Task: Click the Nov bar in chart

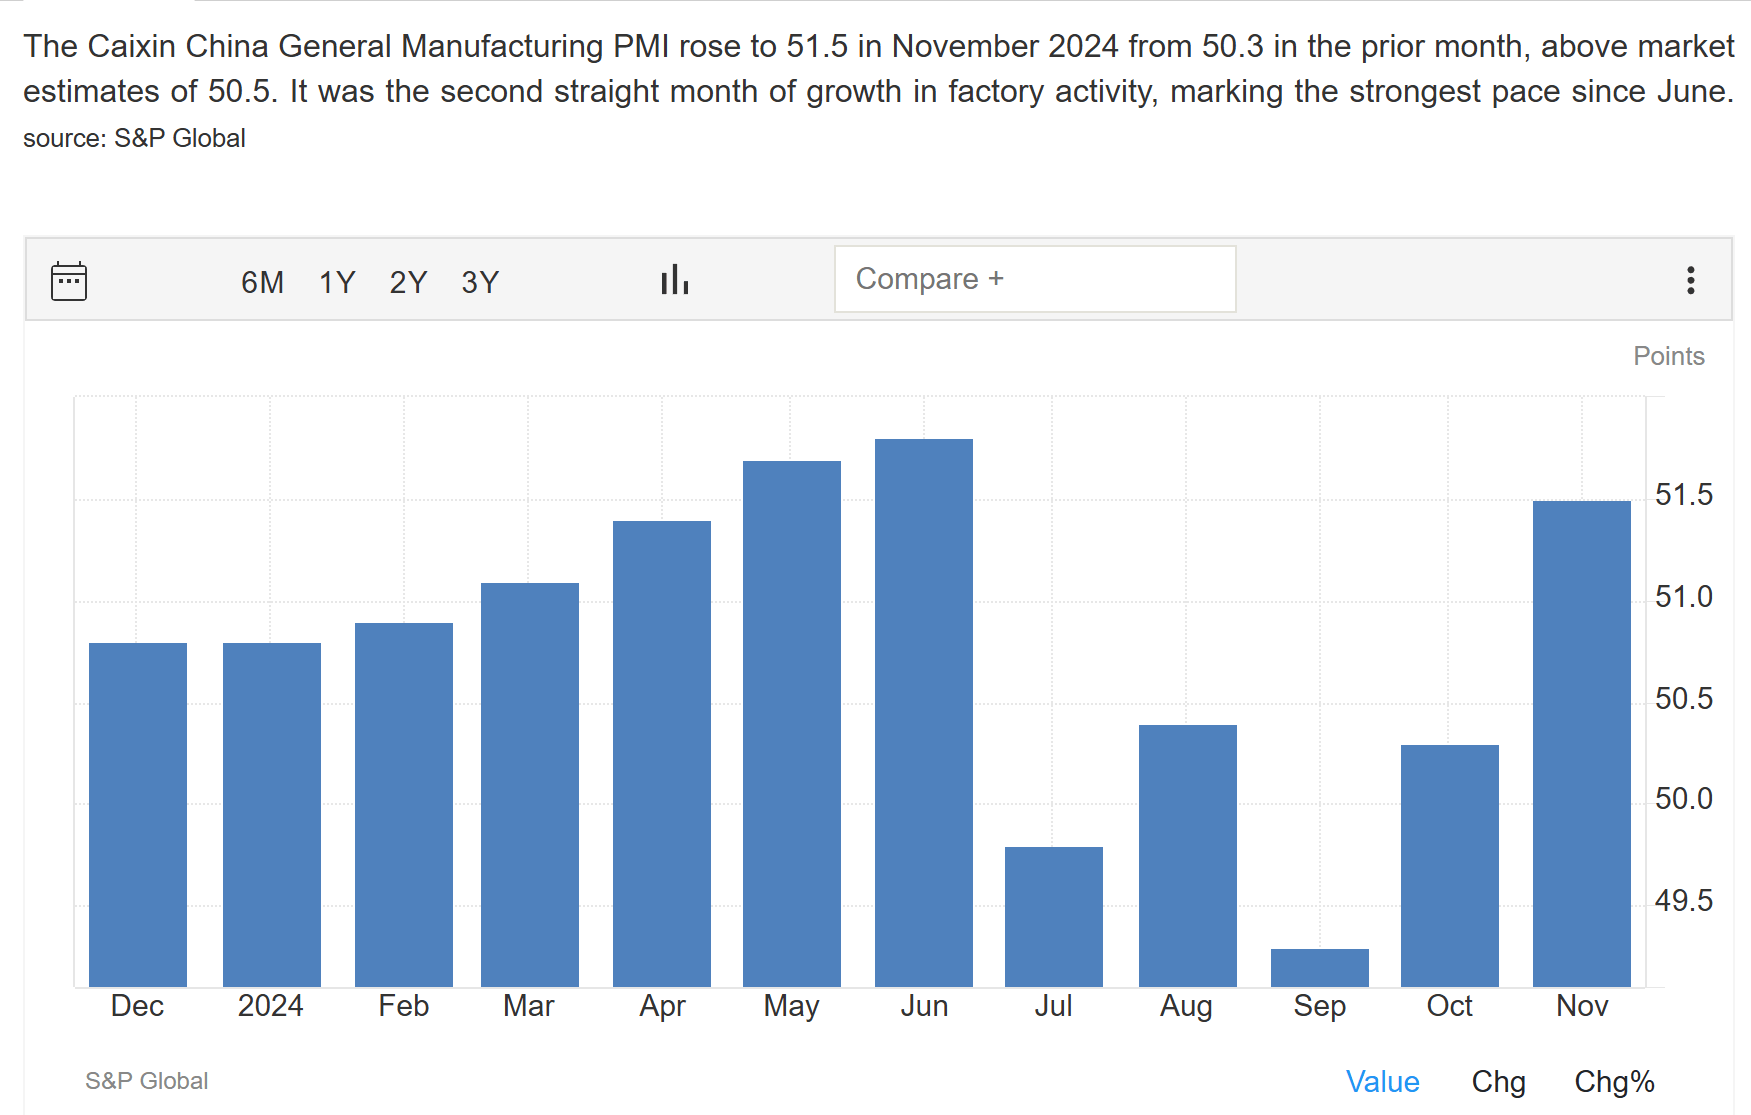Action: pos(1582,744)
